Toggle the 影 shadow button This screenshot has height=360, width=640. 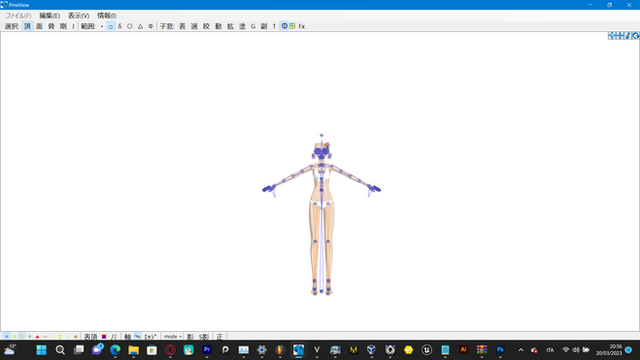190,337
